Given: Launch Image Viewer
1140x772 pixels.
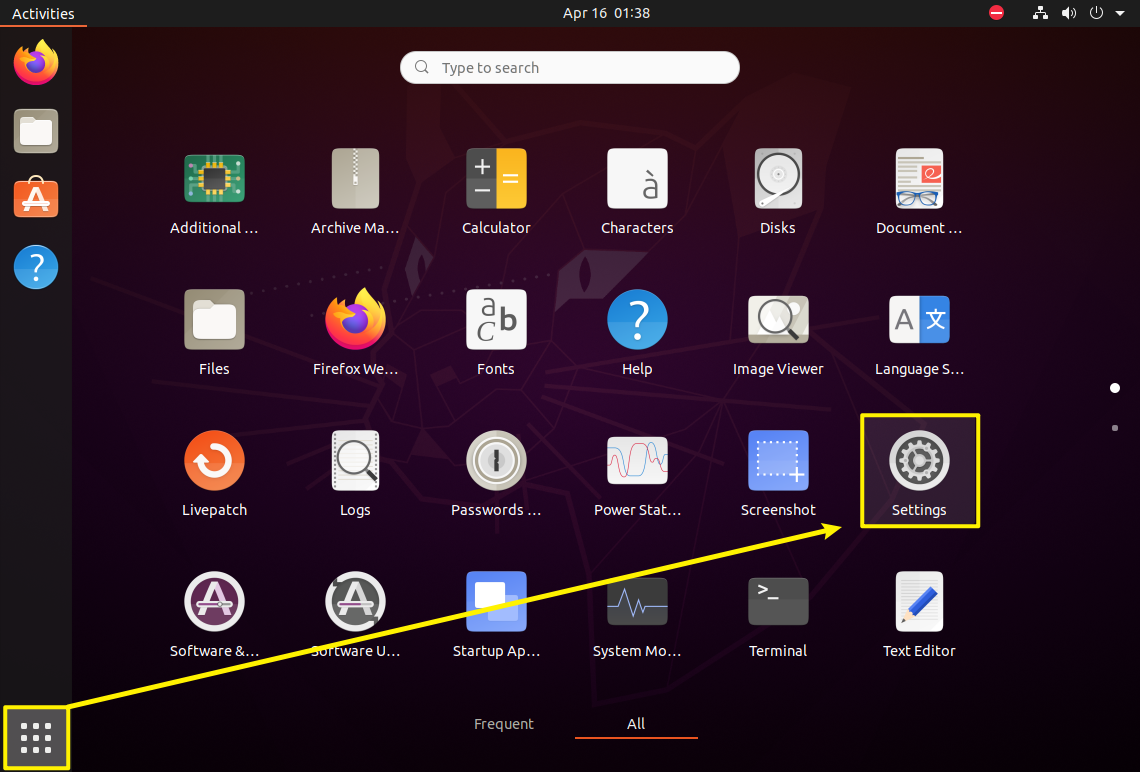Looking at the screenshot, I should tap(778, 333).
